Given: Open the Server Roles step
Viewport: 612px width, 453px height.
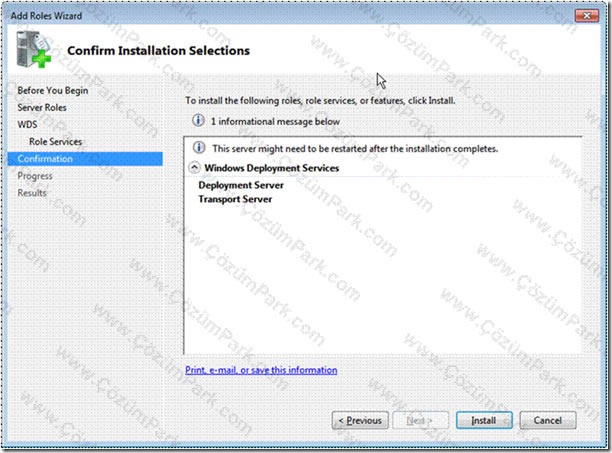Looking at the screenshot, I should (42, 107).
